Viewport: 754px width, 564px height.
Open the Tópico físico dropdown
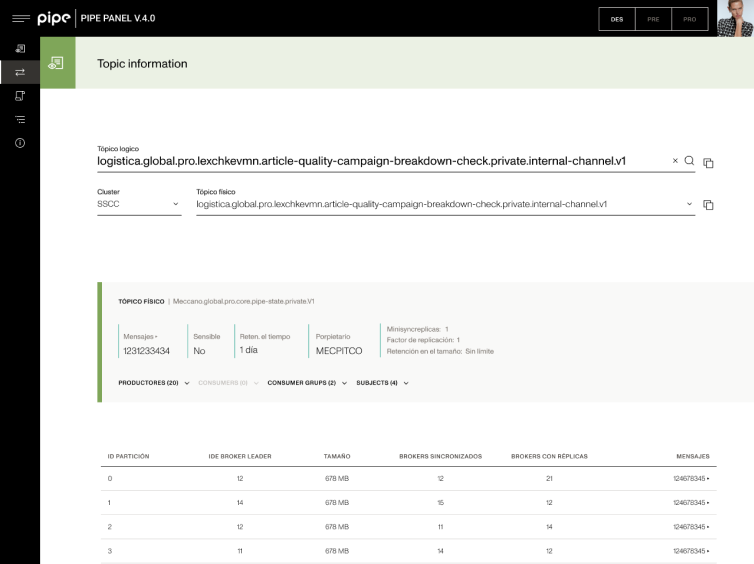coord(445,204)
